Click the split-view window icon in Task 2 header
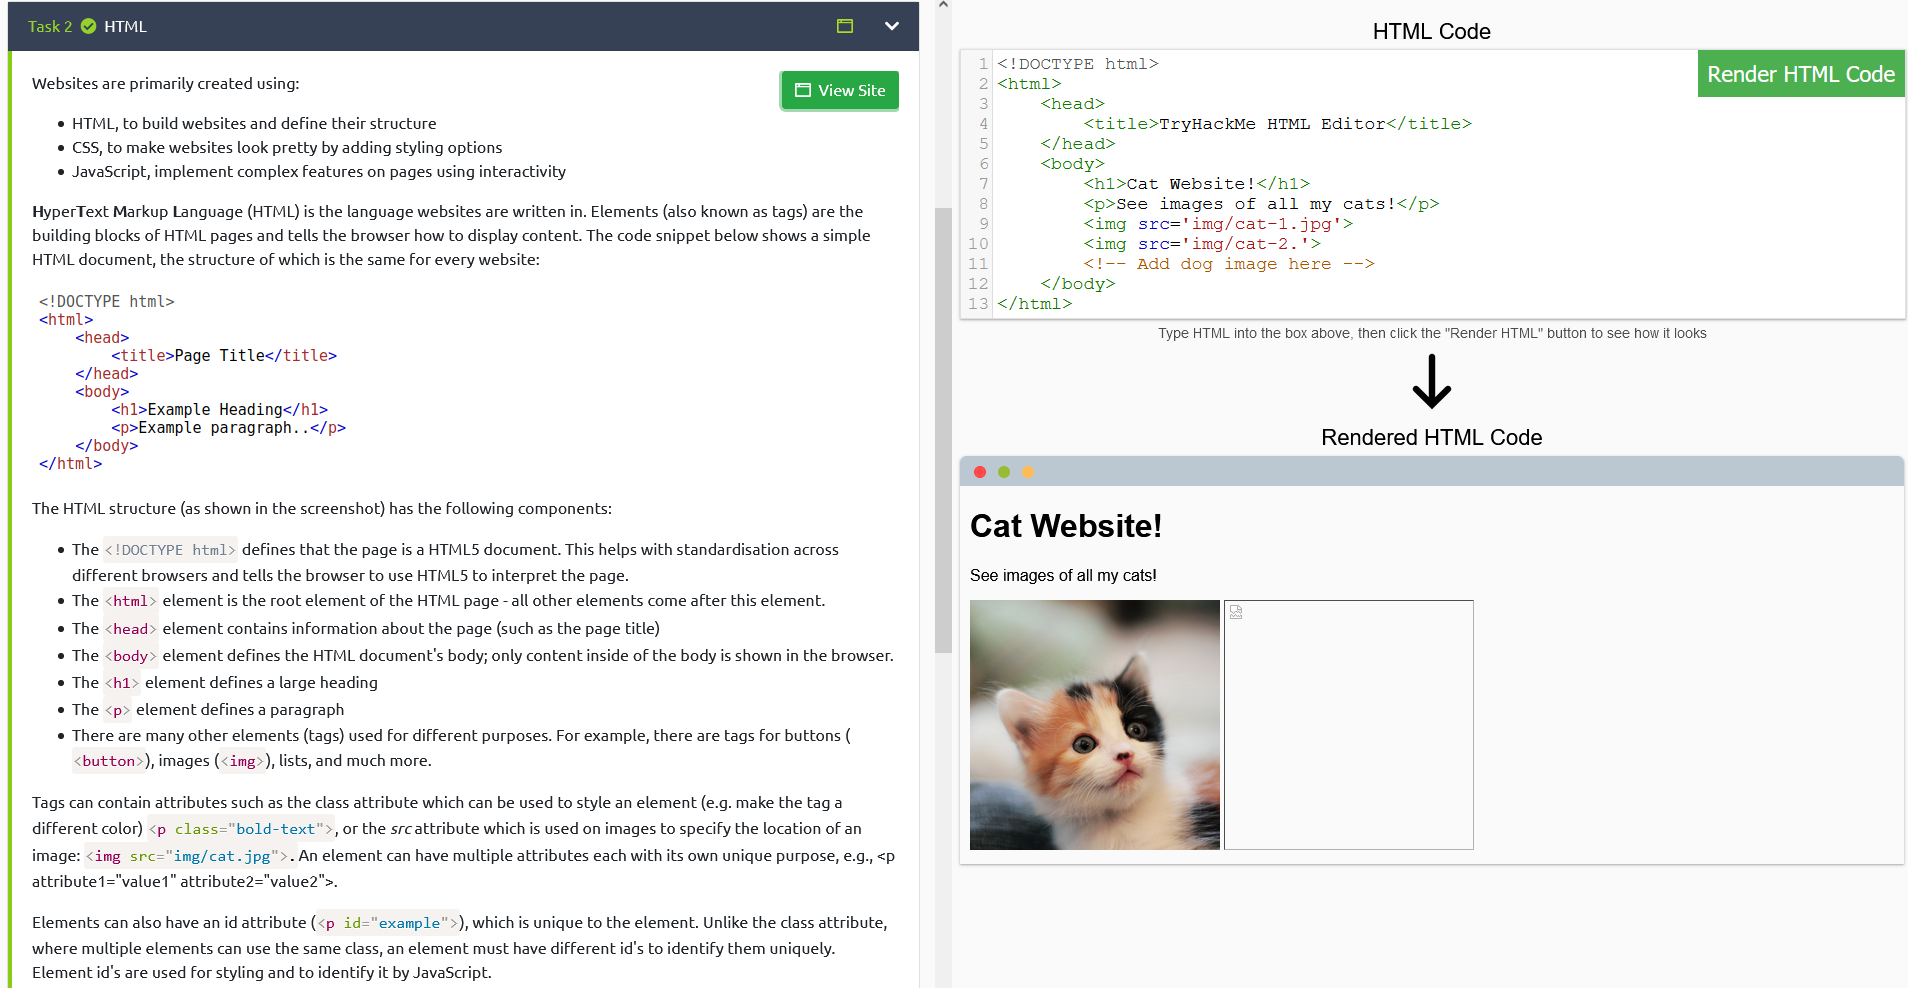The height and width of the screenshot is (988, 1908). [845, 26]
